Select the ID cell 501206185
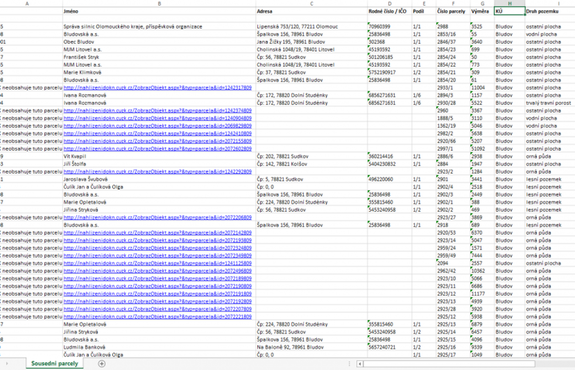The width and height of the screenshot is (575, 370). click(389, 57)
